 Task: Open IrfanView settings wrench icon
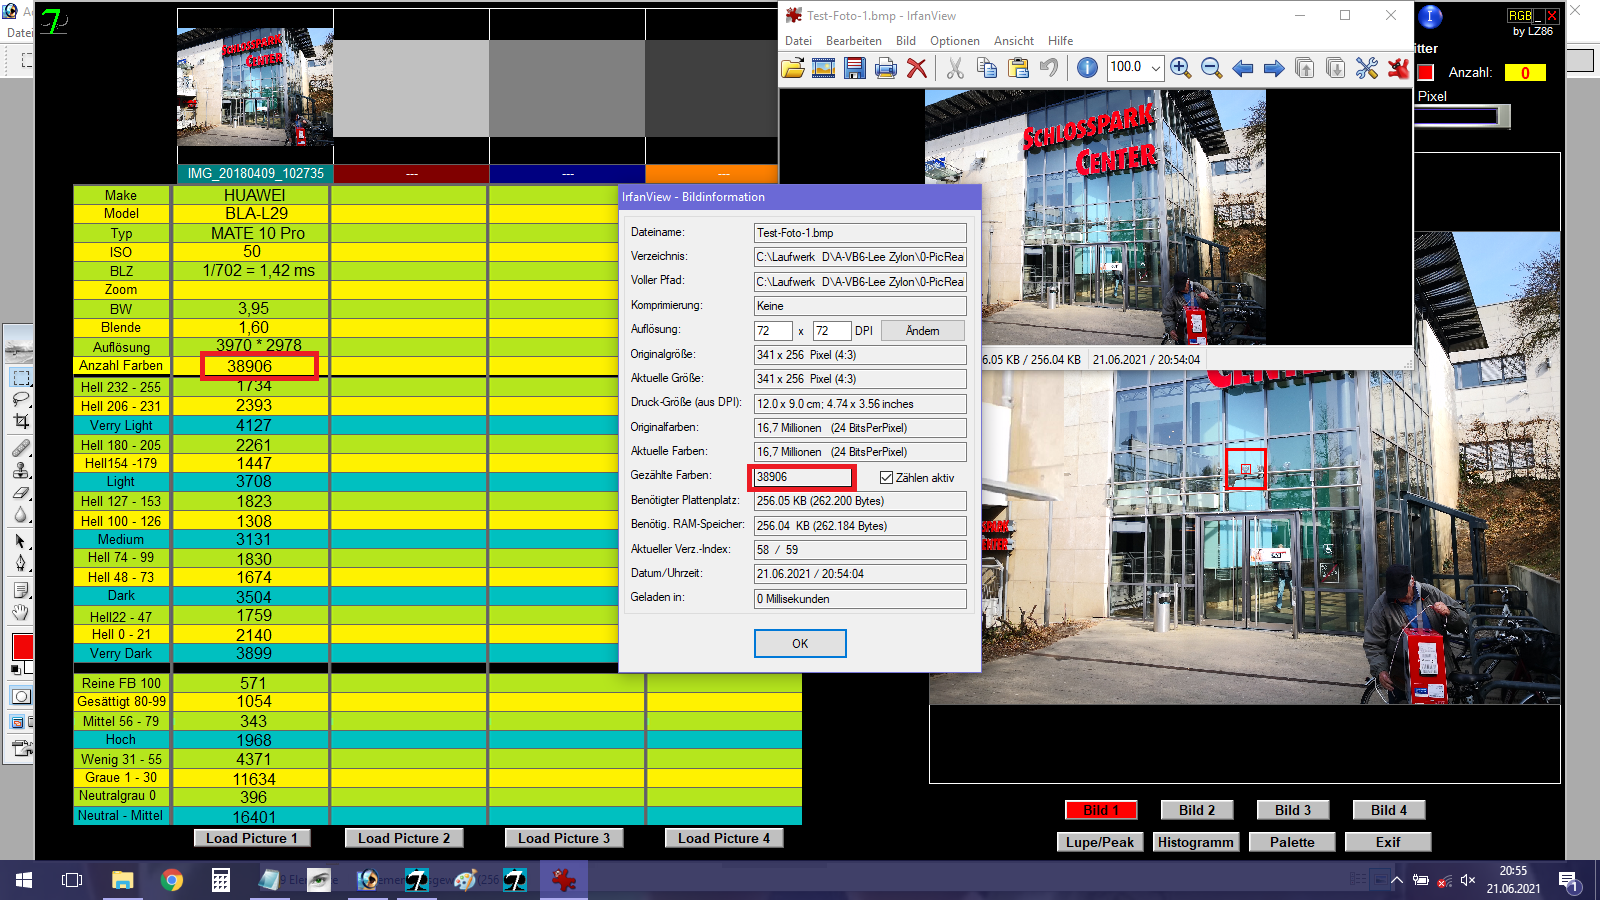pyautogui.click(x=1367, y=68)
